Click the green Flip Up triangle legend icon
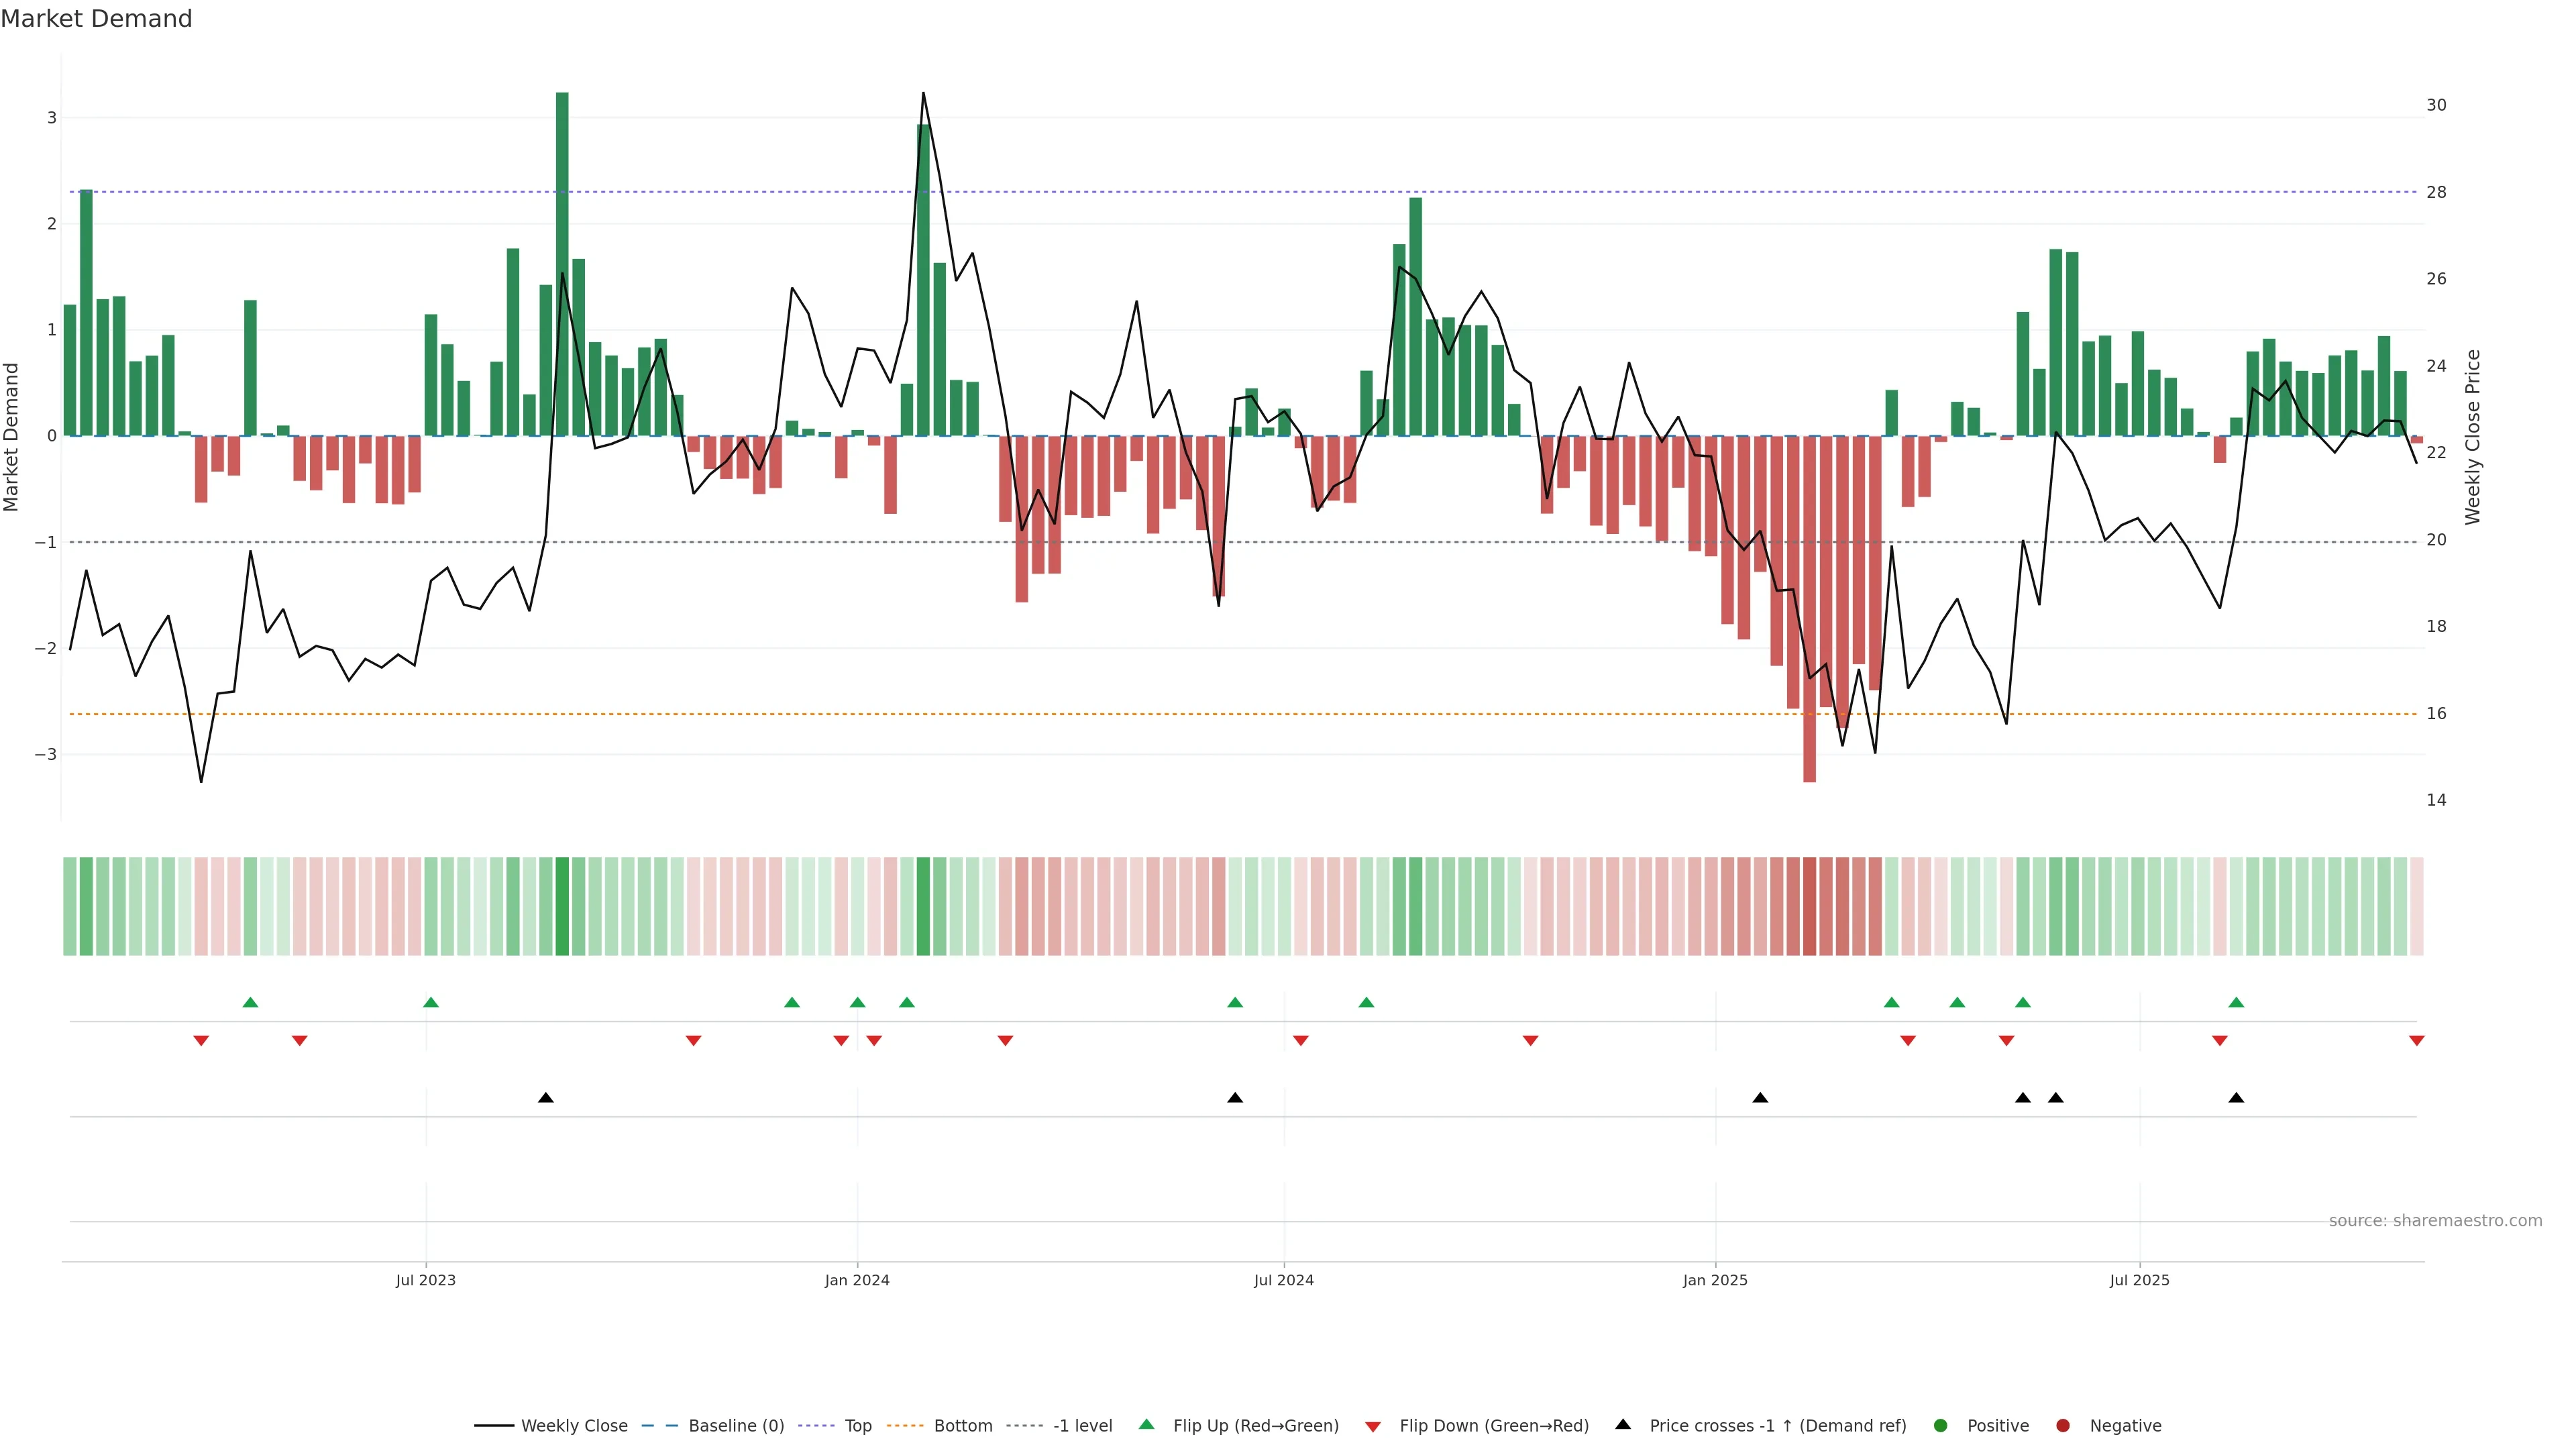Image resolution: width=2576 pixels, height=1449 pixels. pyautogui.click(x=1146, y=1425)
